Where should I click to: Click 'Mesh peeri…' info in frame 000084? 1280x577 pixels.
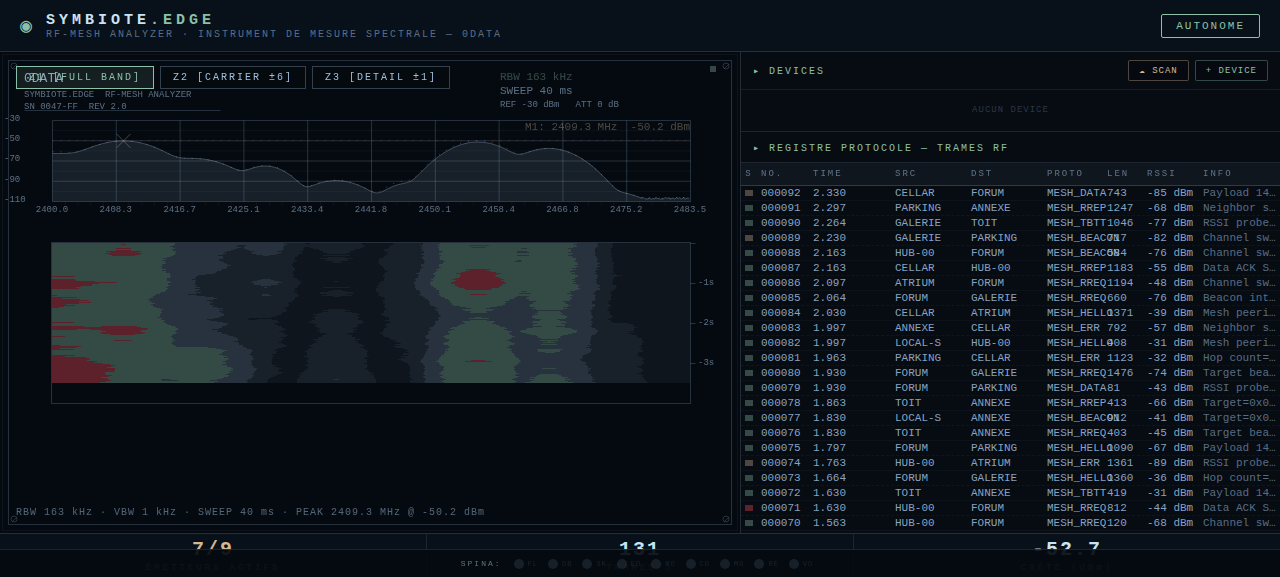tap(1239, 313)
